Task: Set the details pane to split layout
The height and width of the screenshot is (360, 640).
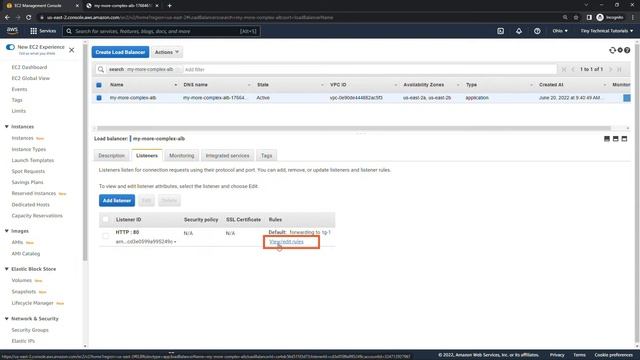Action: coord(616,139)
